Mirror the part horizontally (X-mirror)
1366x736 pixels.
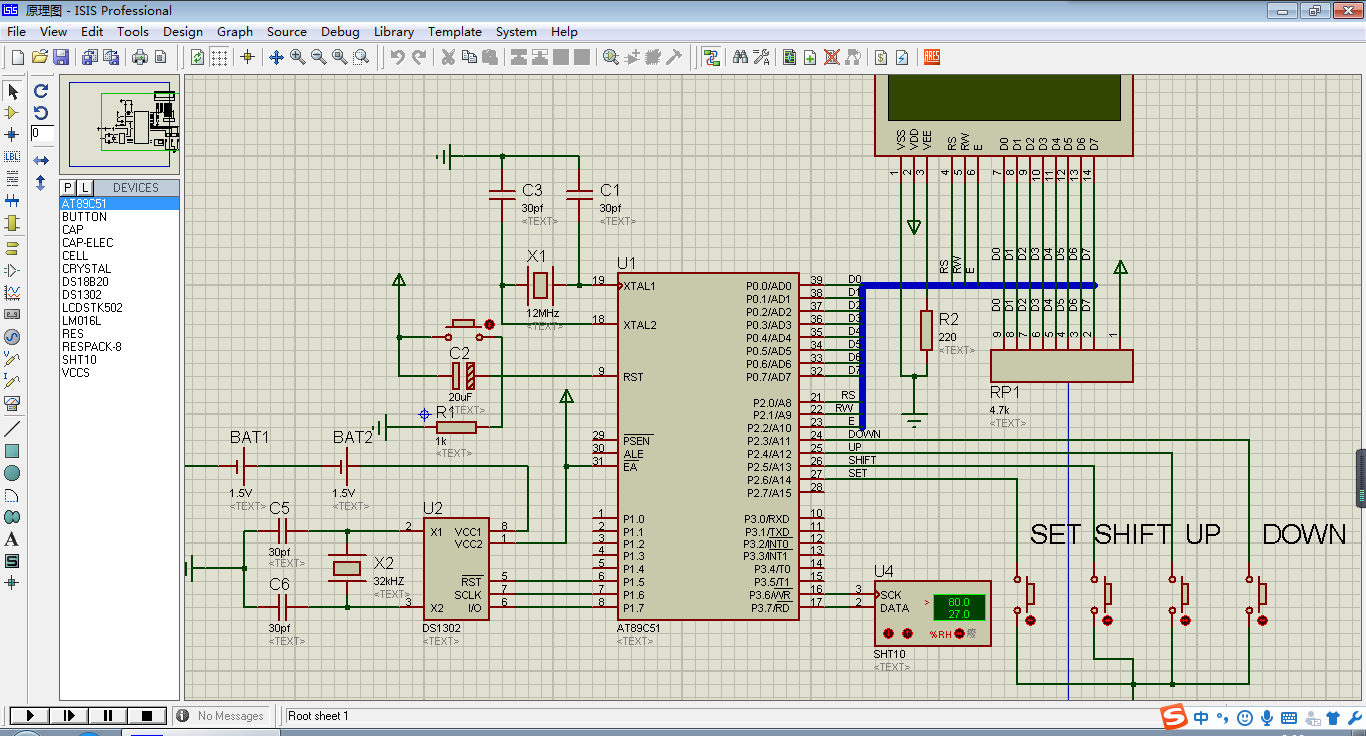(41, 160)
